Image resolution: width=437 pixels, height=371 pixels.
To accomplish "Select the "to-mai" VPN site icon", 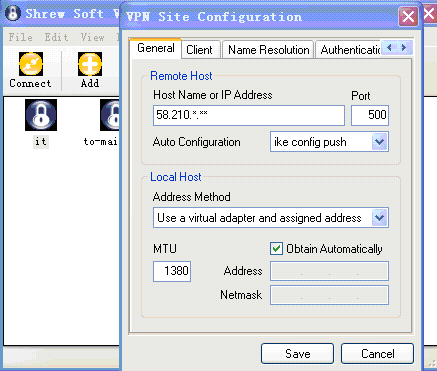I will coord(110,115).
